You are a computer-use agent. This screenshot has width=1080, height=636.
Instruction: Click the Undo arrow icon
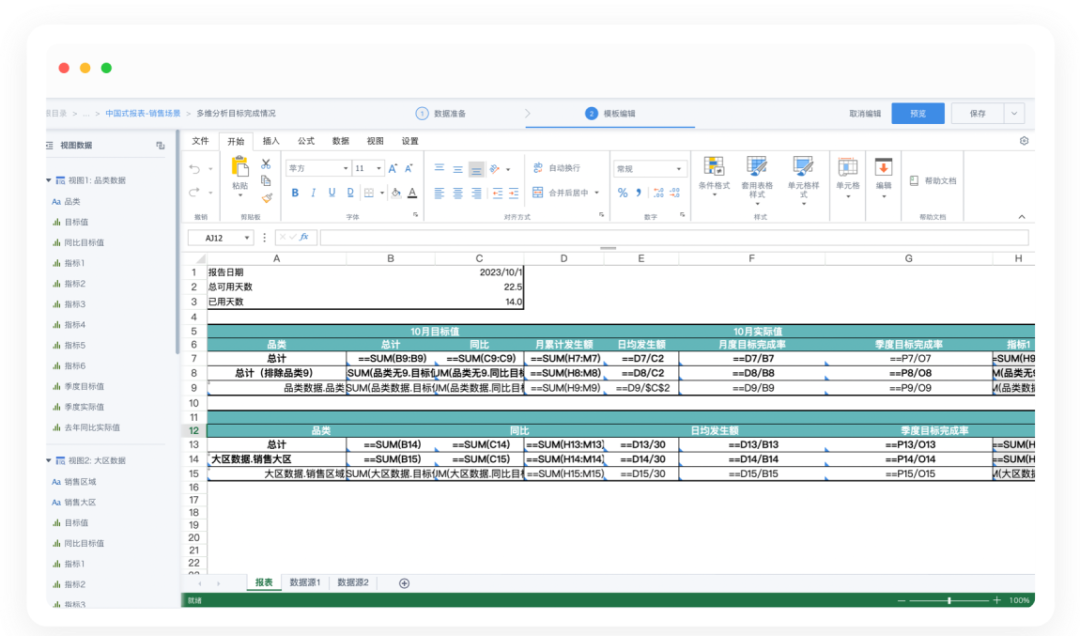click(x=194, y=169)
